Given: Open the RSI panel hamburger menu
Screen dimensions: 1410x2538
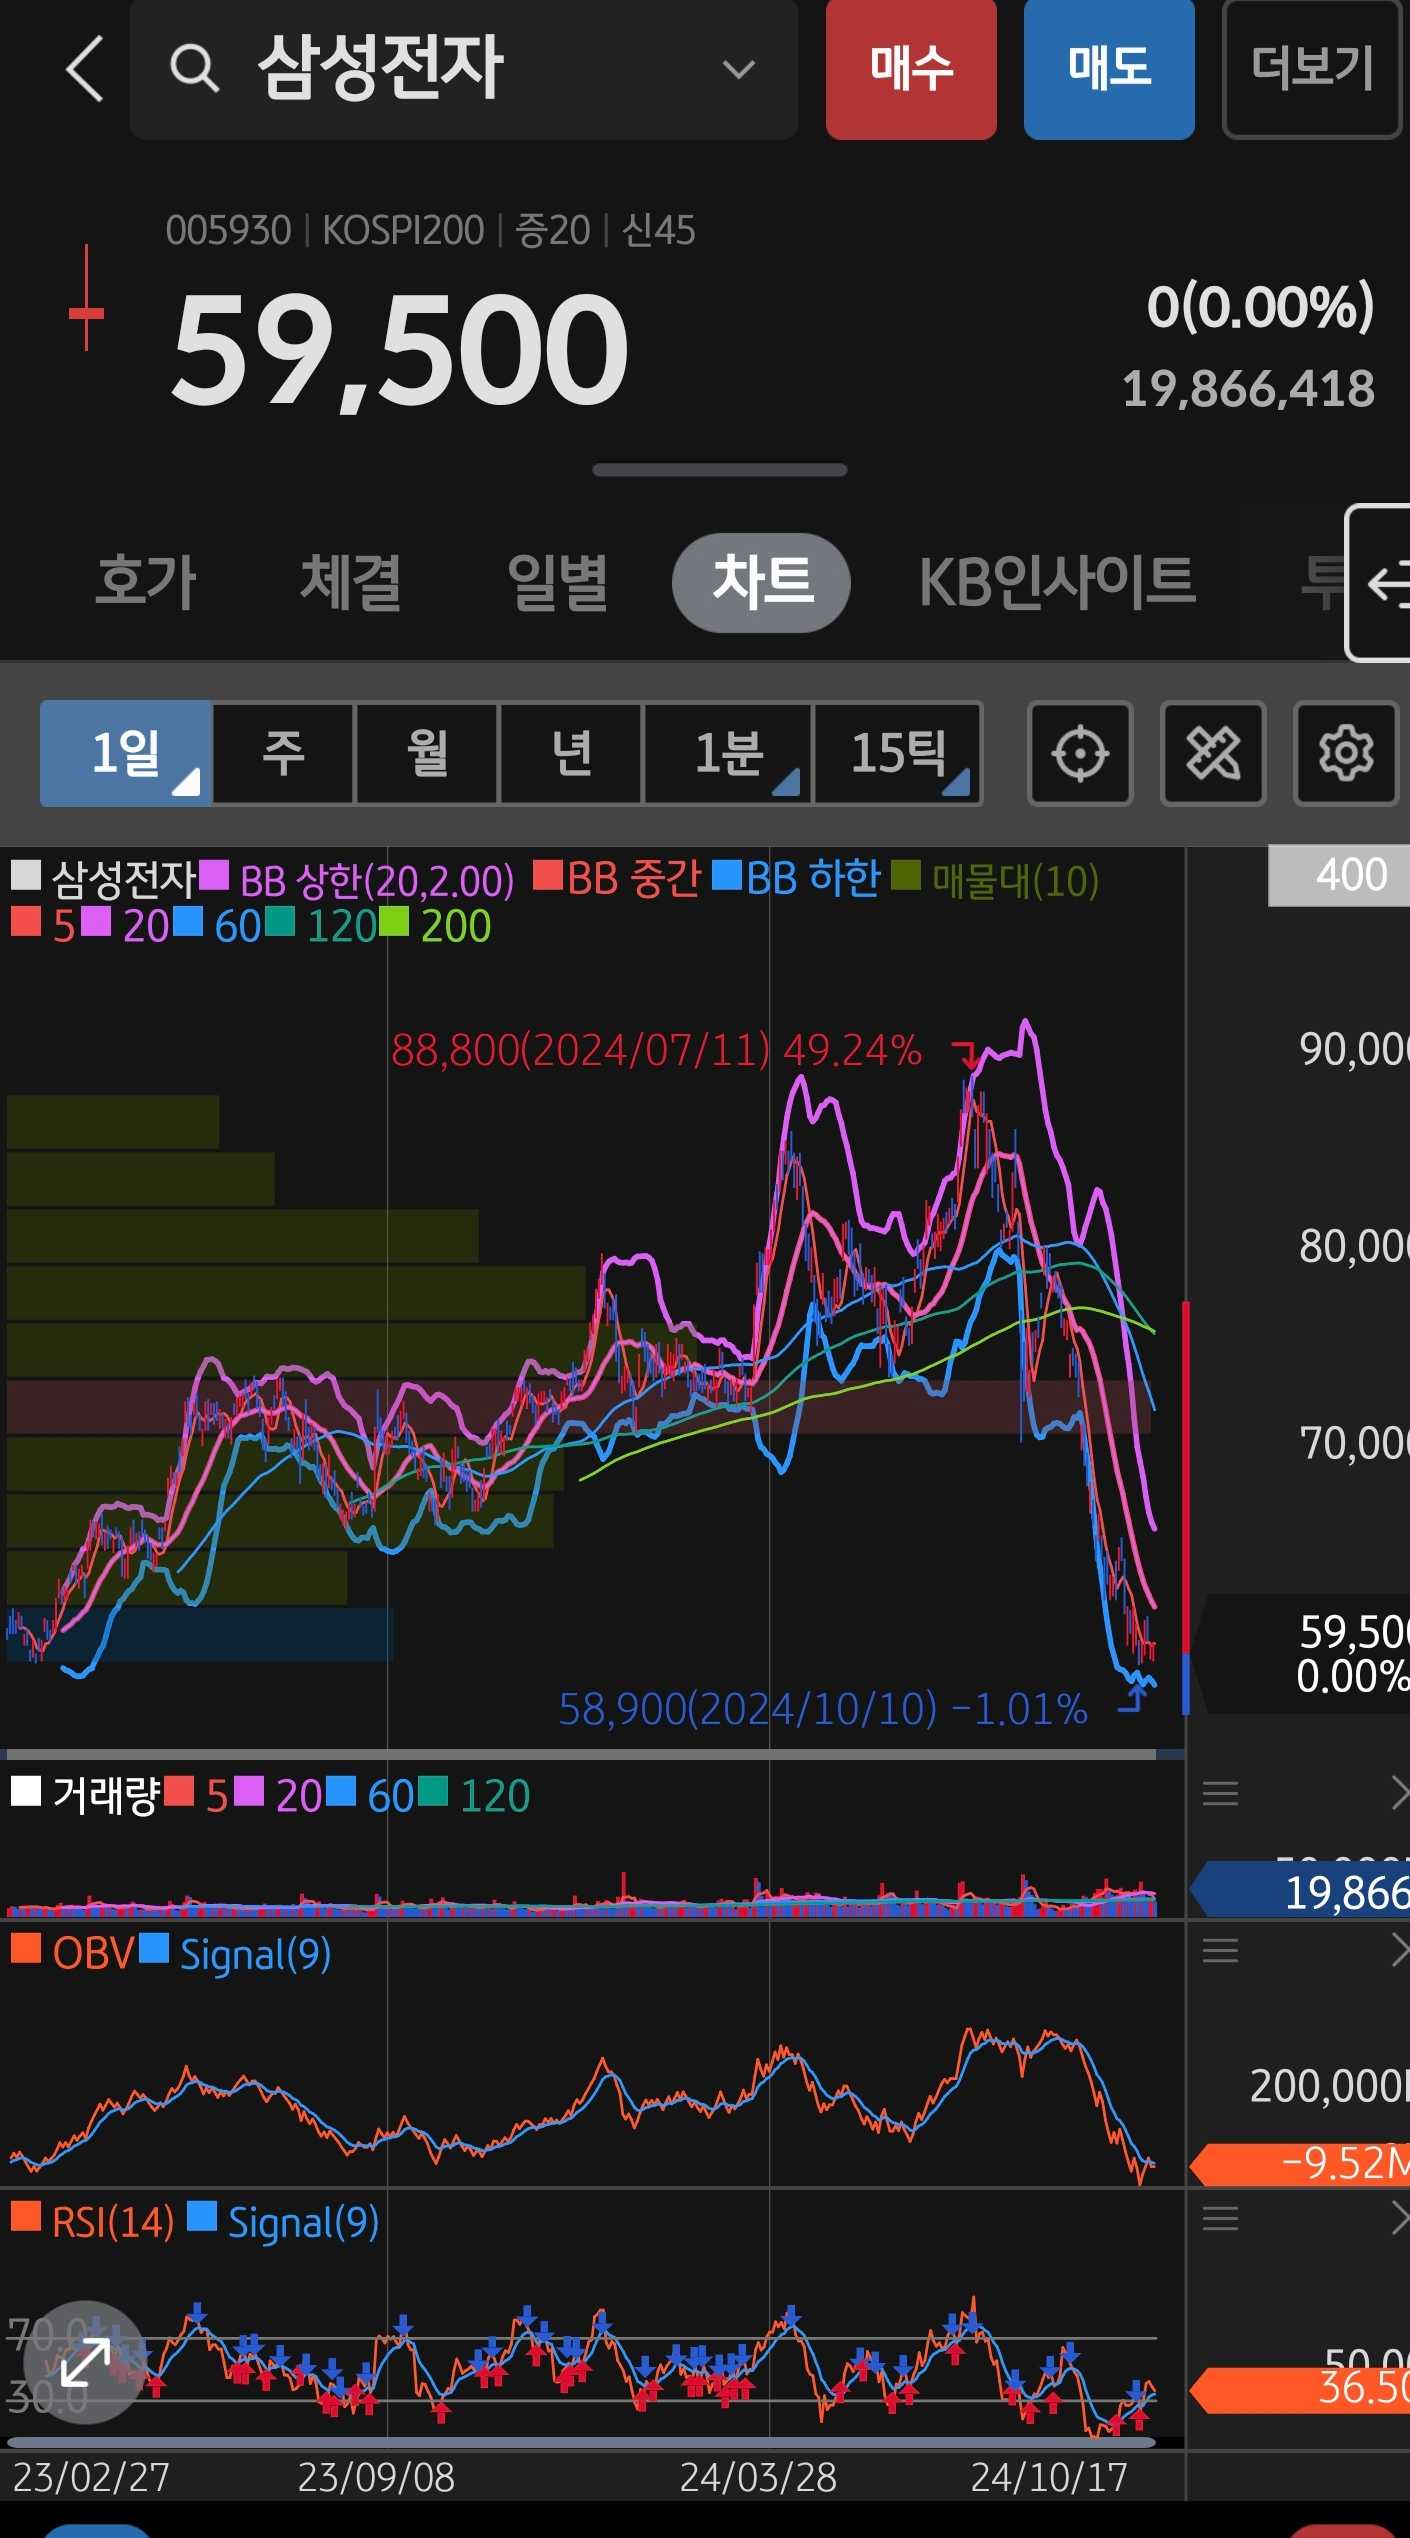Looking at the screenshot, I should tap(1220, 2218).
